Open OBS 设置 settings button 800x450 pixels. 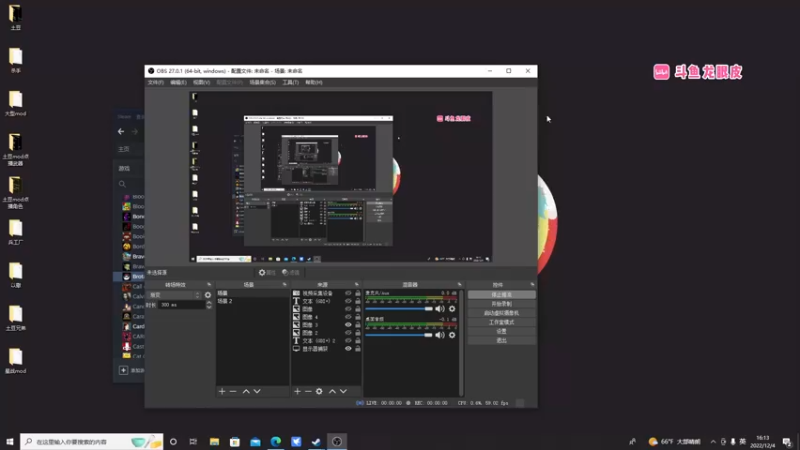(502, 332)
